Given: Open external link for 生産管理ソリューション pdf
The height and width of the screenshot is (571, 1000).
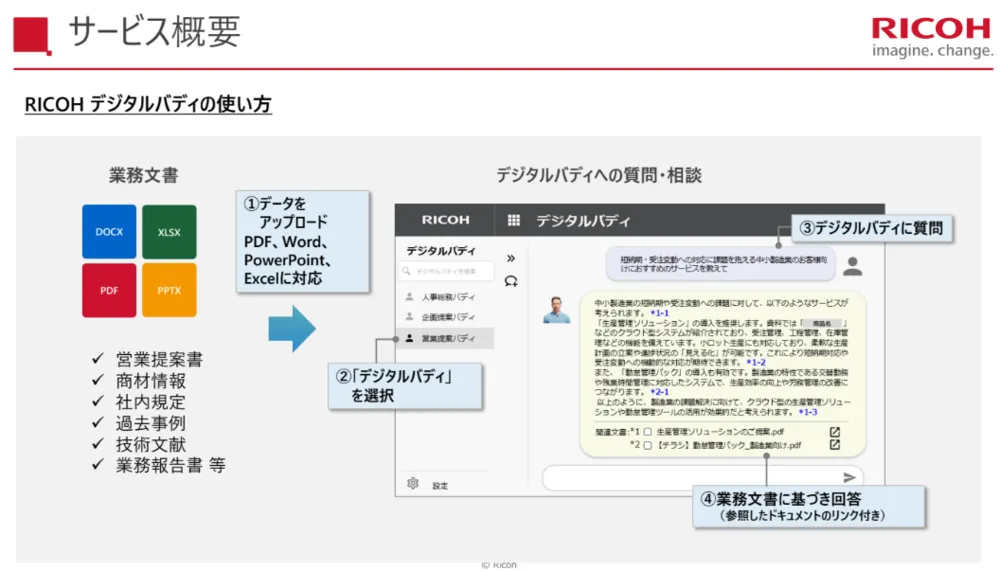Looking at the screenshot, I should (834, 432).
